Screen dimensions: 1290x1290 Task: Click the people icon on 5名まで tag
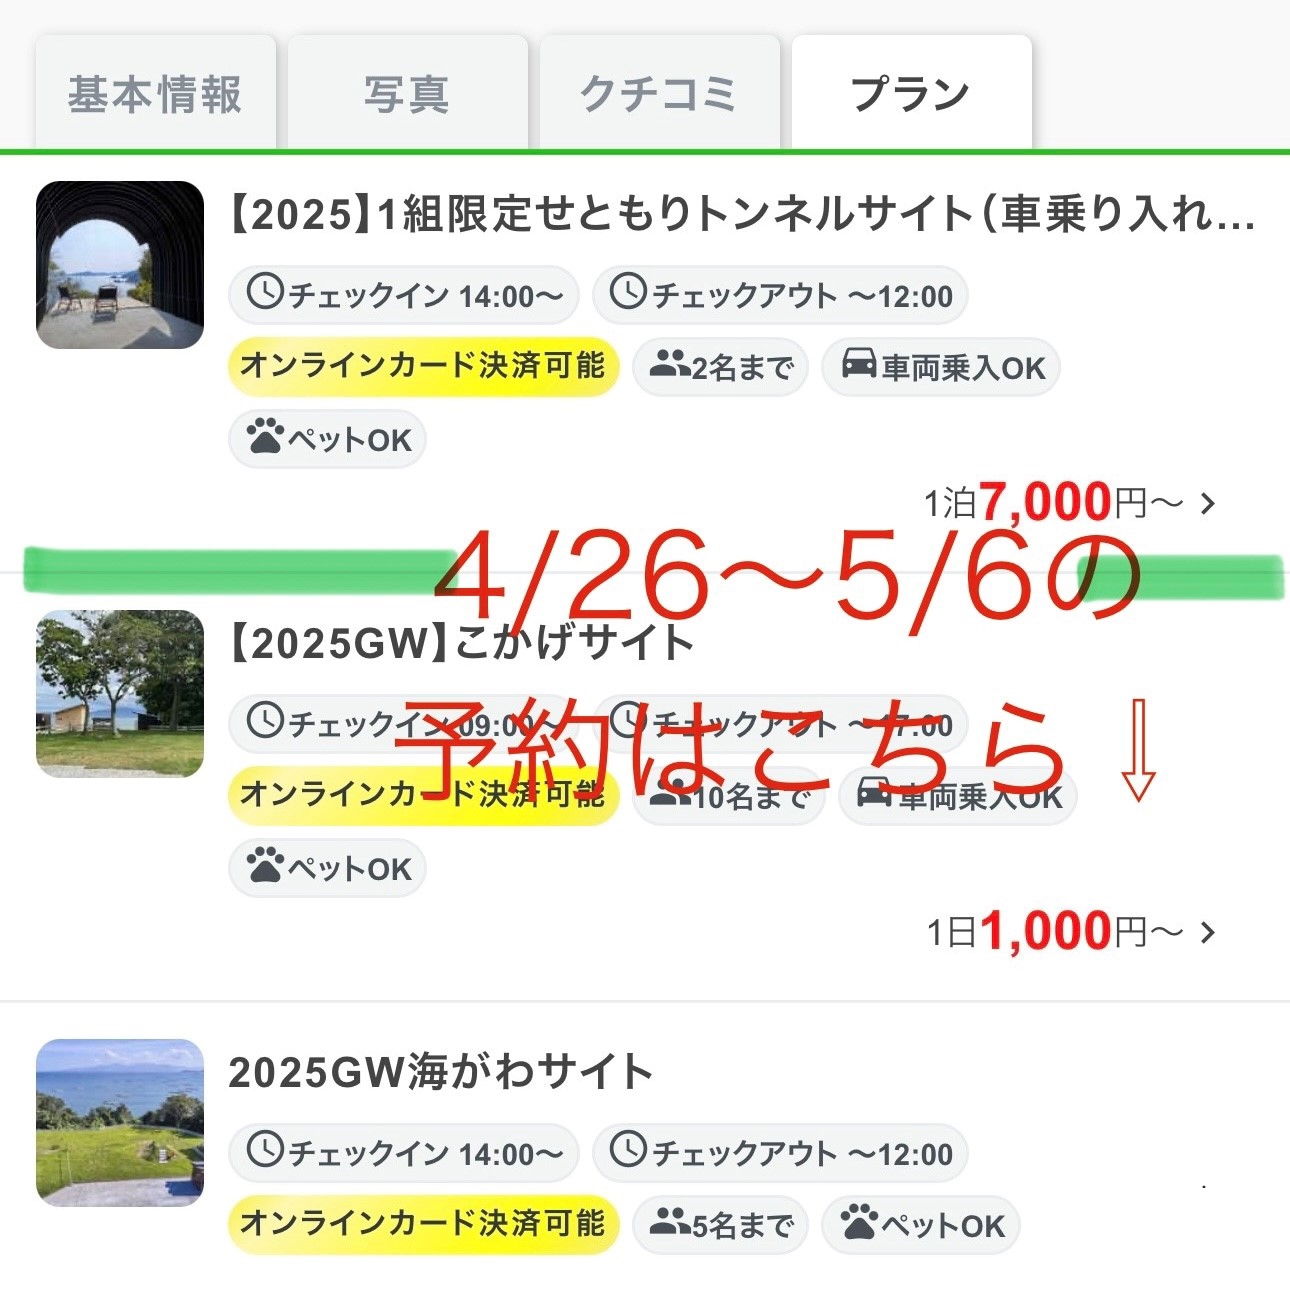(670, 1224)
